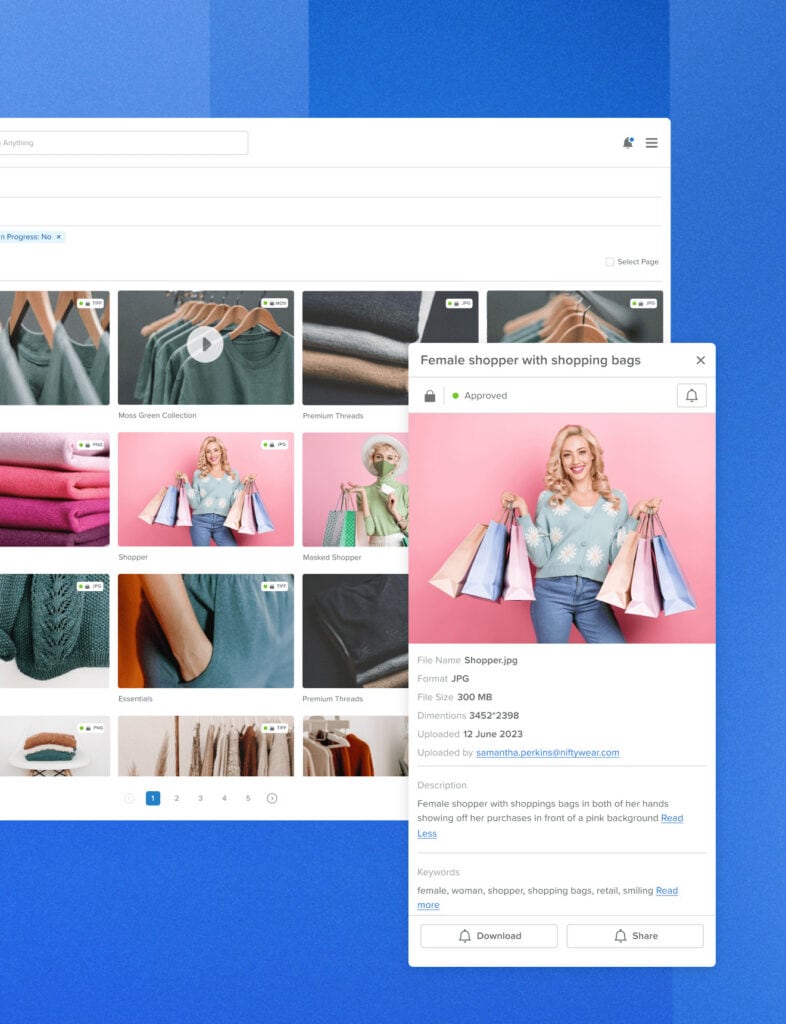Viewport: 786px width, 1024px height.
Task: Go to page 2 of results
Action: point(177,798)
